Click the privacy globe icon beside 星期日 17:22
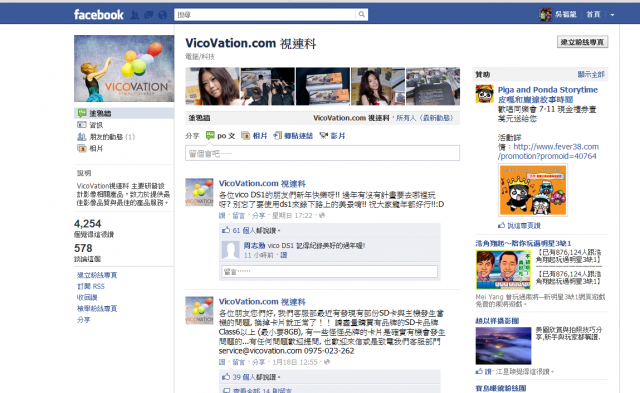Image resolution: width=640 pixels, height=393 pixels. (322, 215)
